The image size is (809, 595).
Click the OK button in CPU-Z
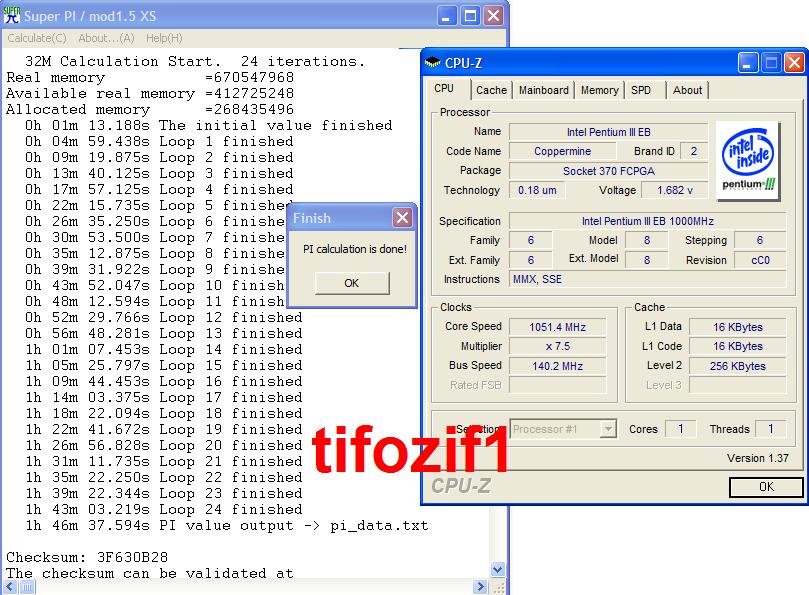click(766, 487)
